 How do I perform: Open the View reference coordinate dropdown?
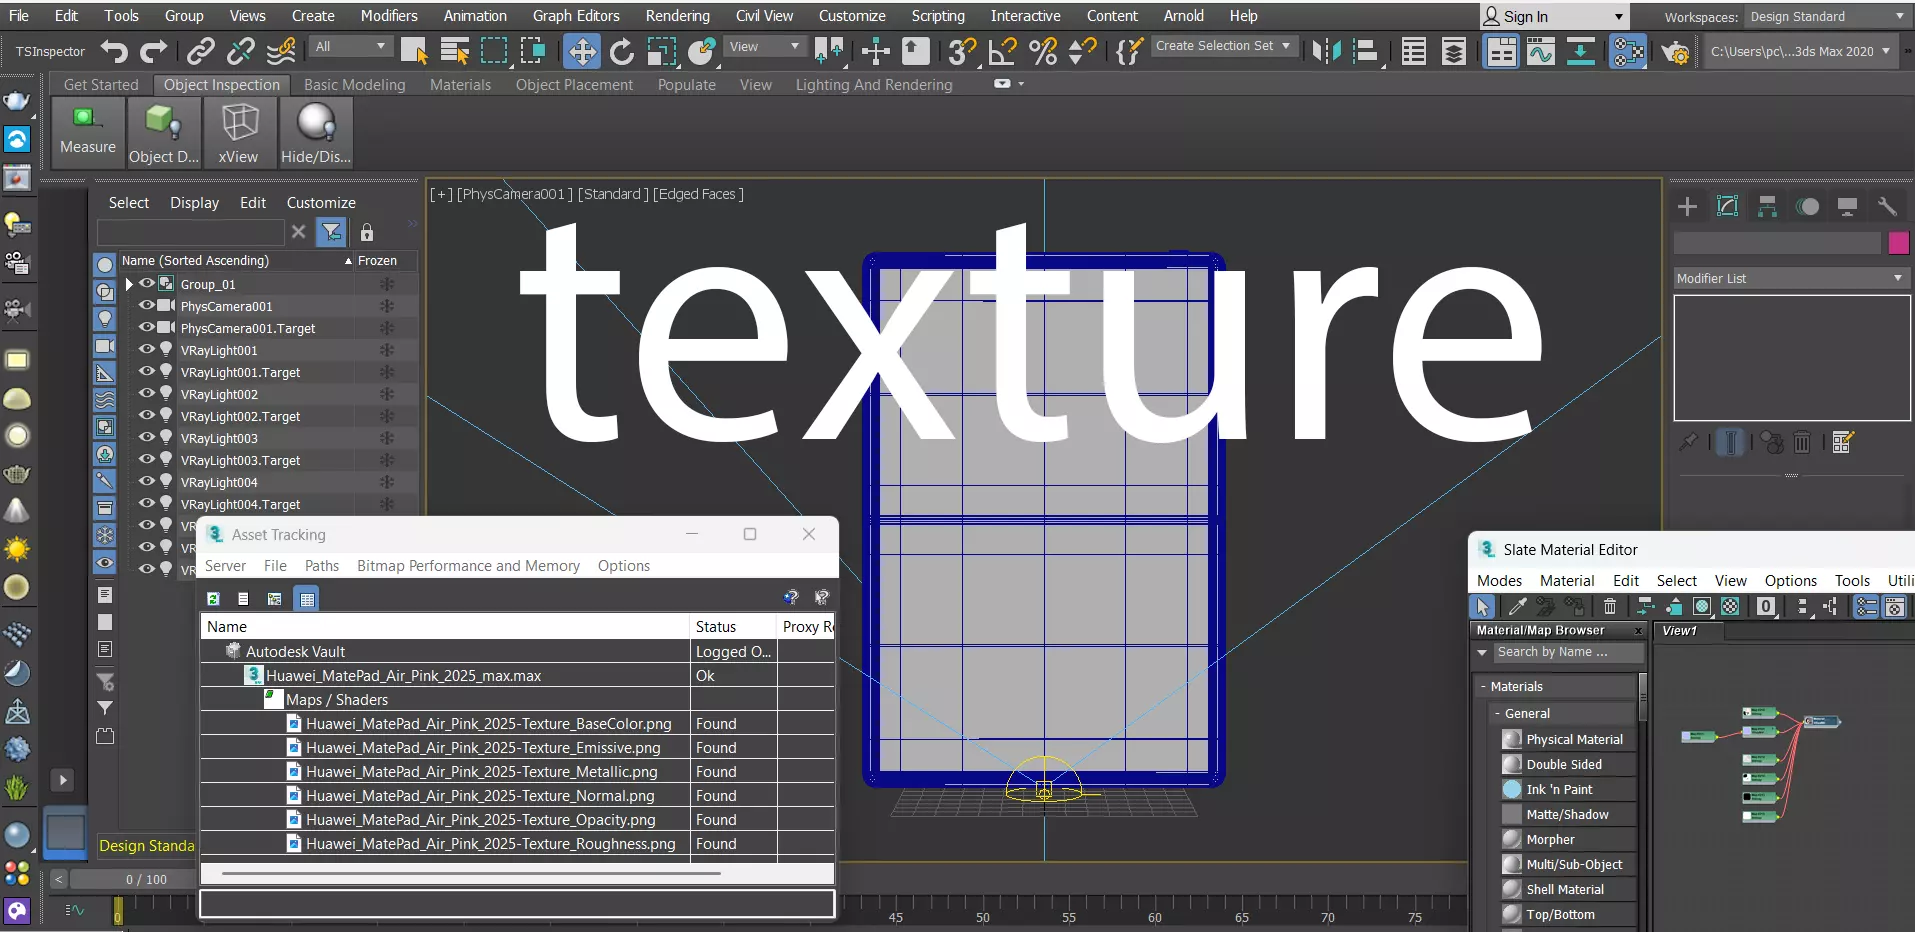pyautogui.click(x=765, y=47)
